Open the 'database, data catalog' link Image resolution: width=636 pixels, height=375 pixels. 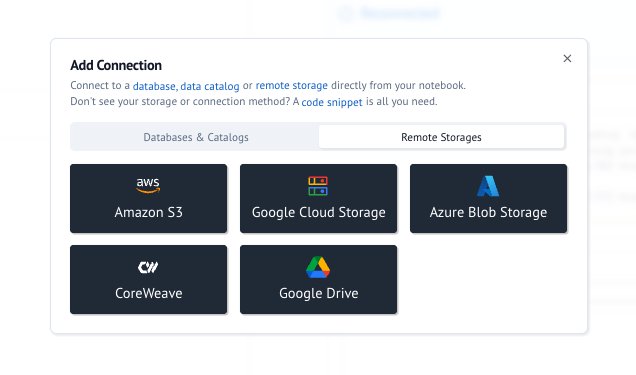pyautogui.click(x=186, y=86)
